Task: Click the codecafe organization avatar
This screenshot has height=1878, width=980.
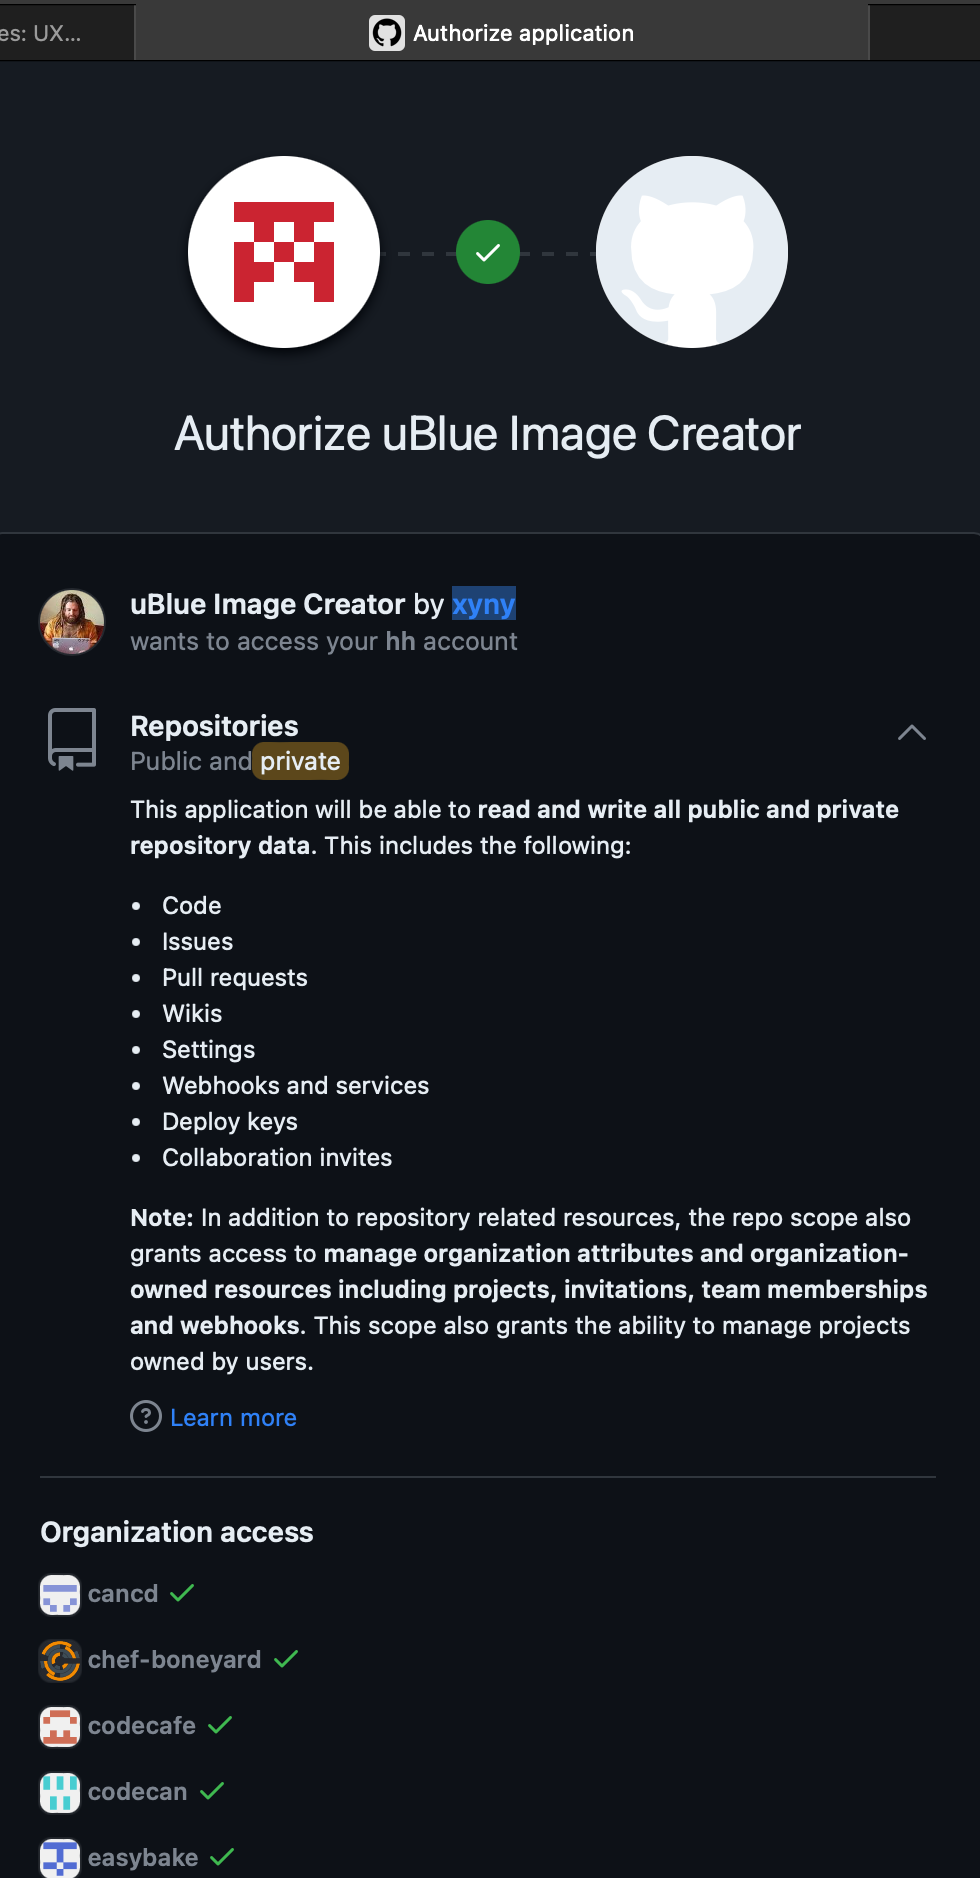Action: [60, 1726]
